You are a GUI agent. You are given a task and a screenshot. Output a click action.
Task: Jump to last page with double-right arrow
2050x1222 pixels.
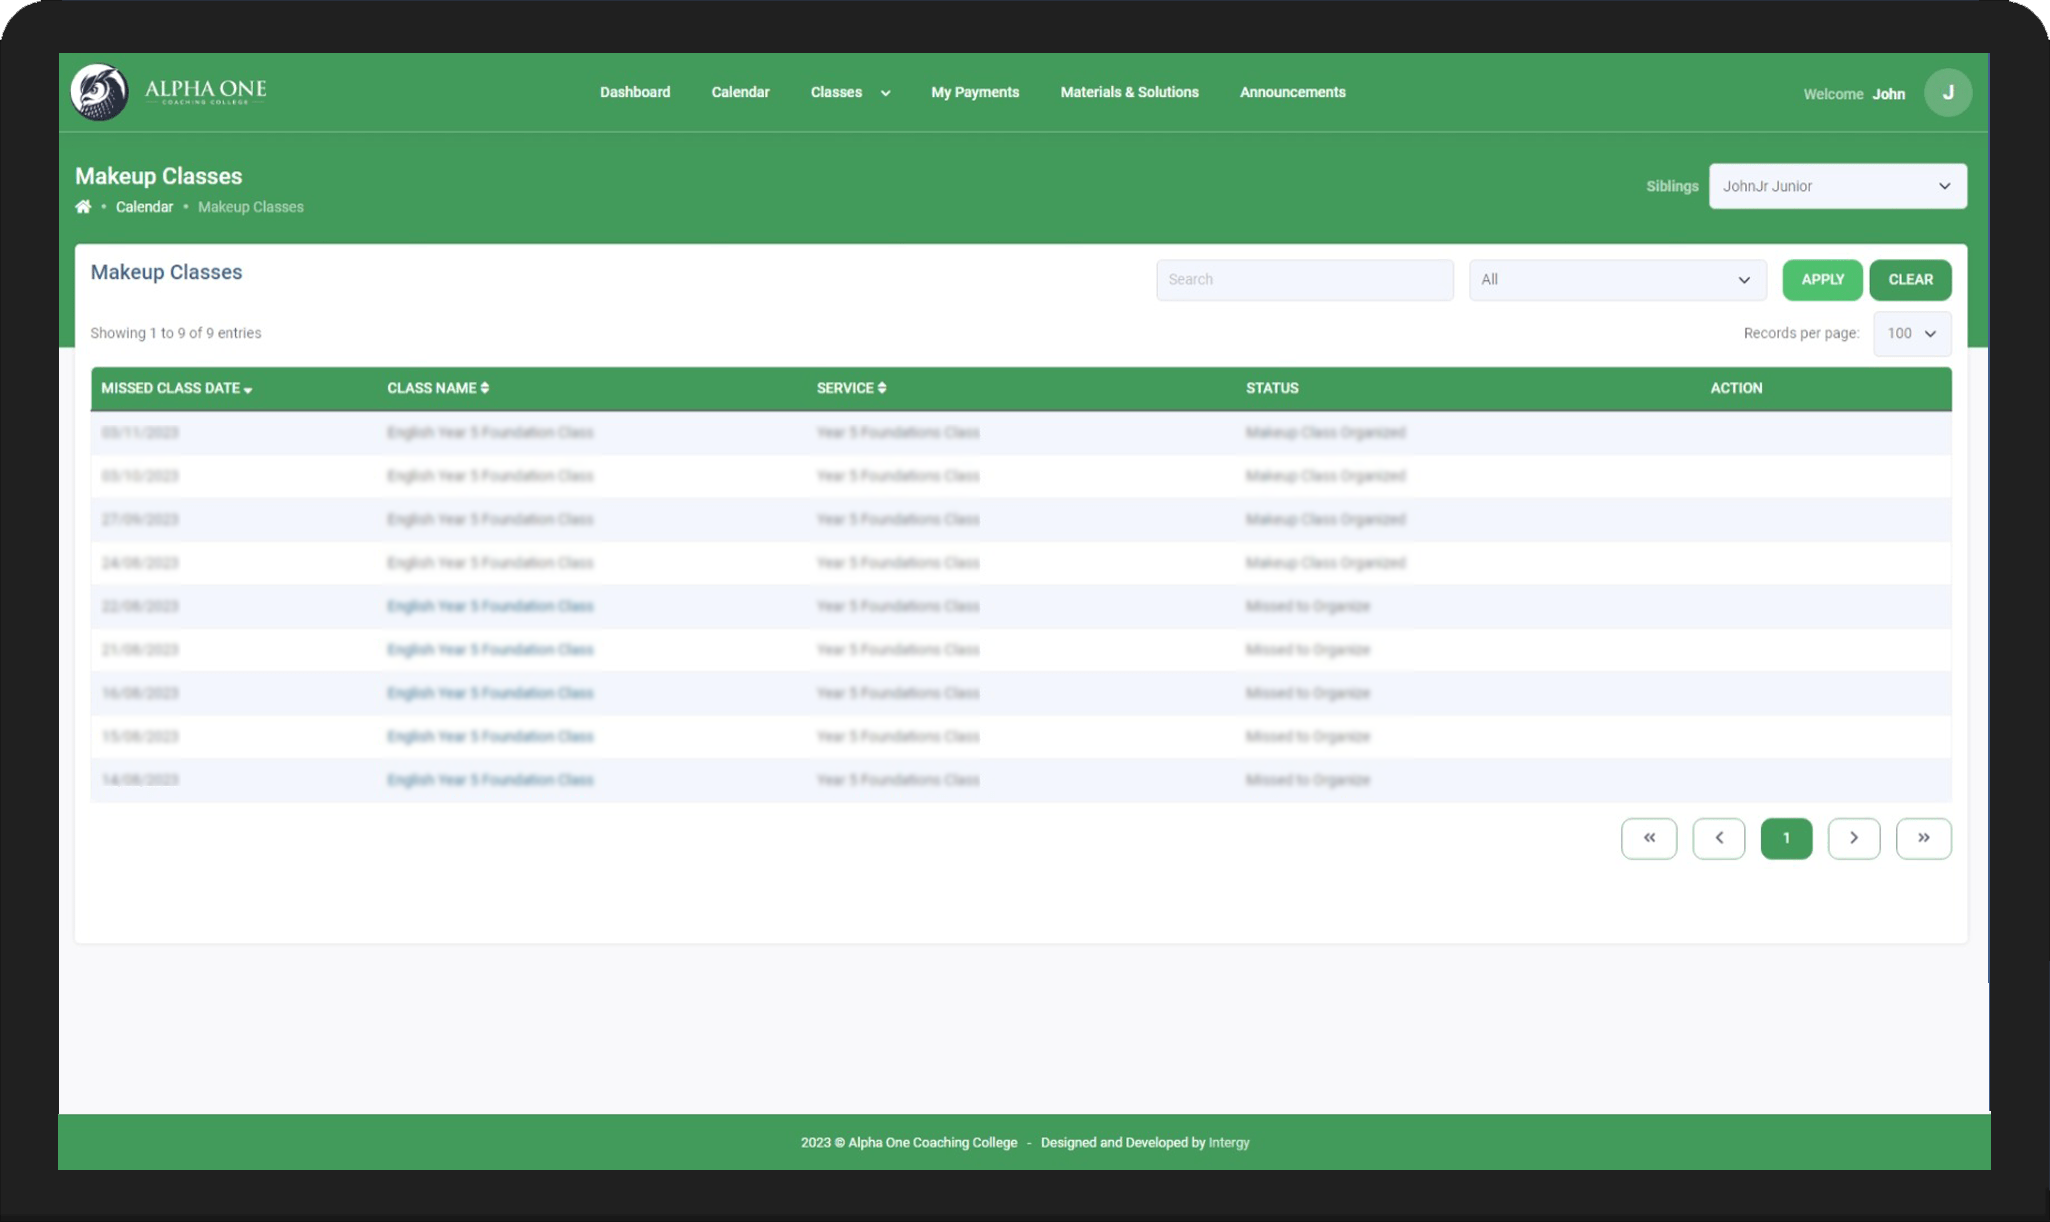(x=1923, y=838)
